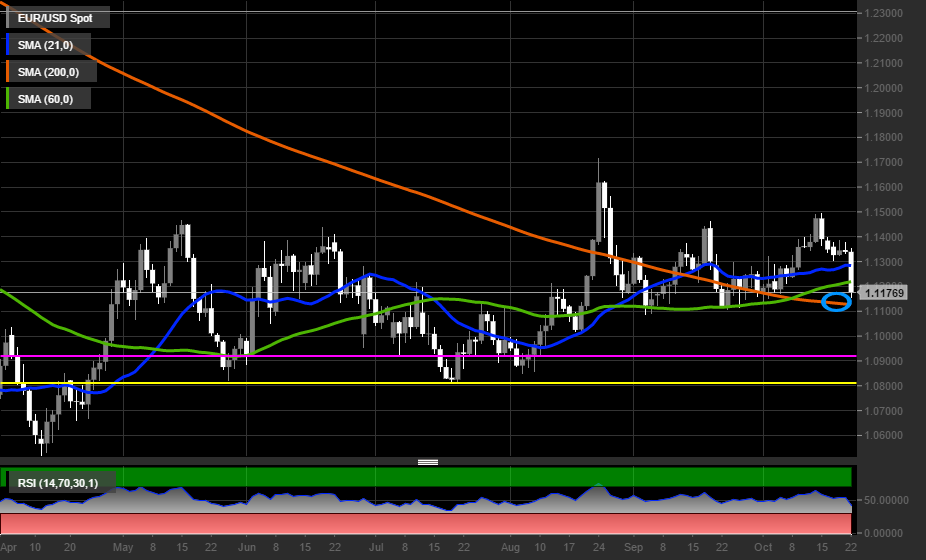Click the blue circle annotation on chart
Image resolution: width=926 pixels, height=560 pixels.
pyautogui.click(x=835, y=301)
